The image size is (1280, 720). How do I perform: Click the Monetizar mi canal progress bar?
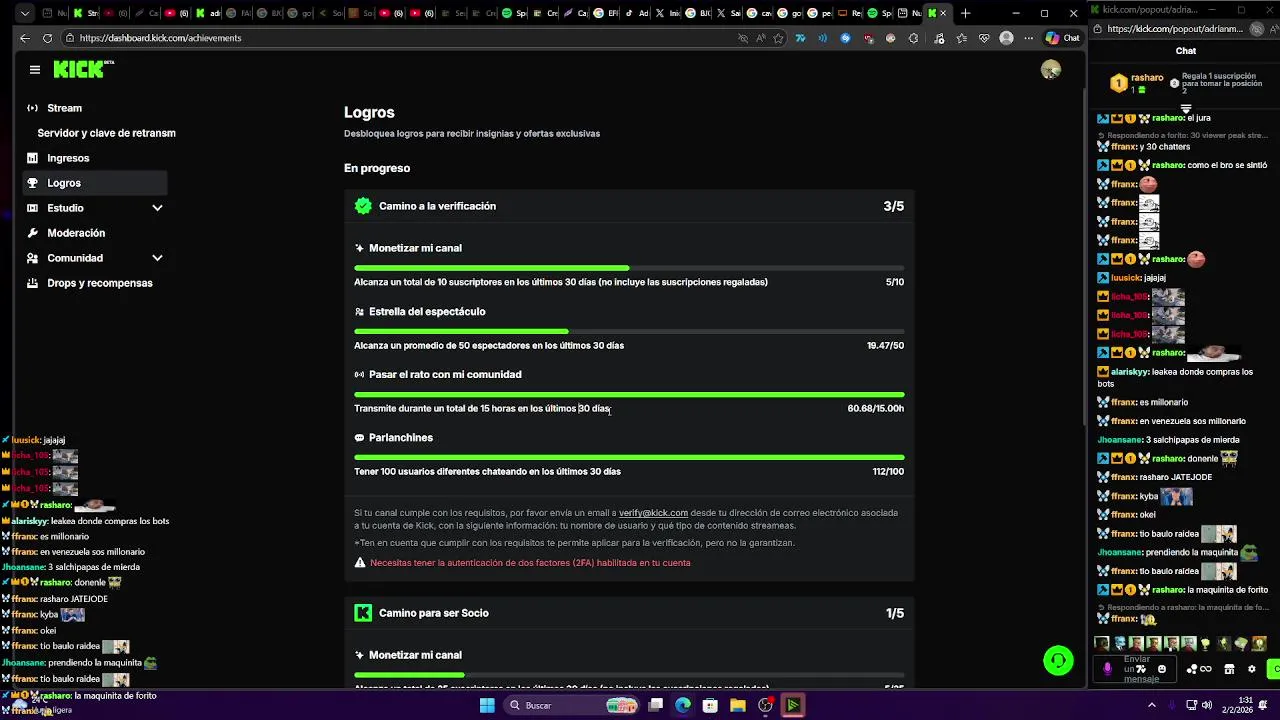(629, 268)
